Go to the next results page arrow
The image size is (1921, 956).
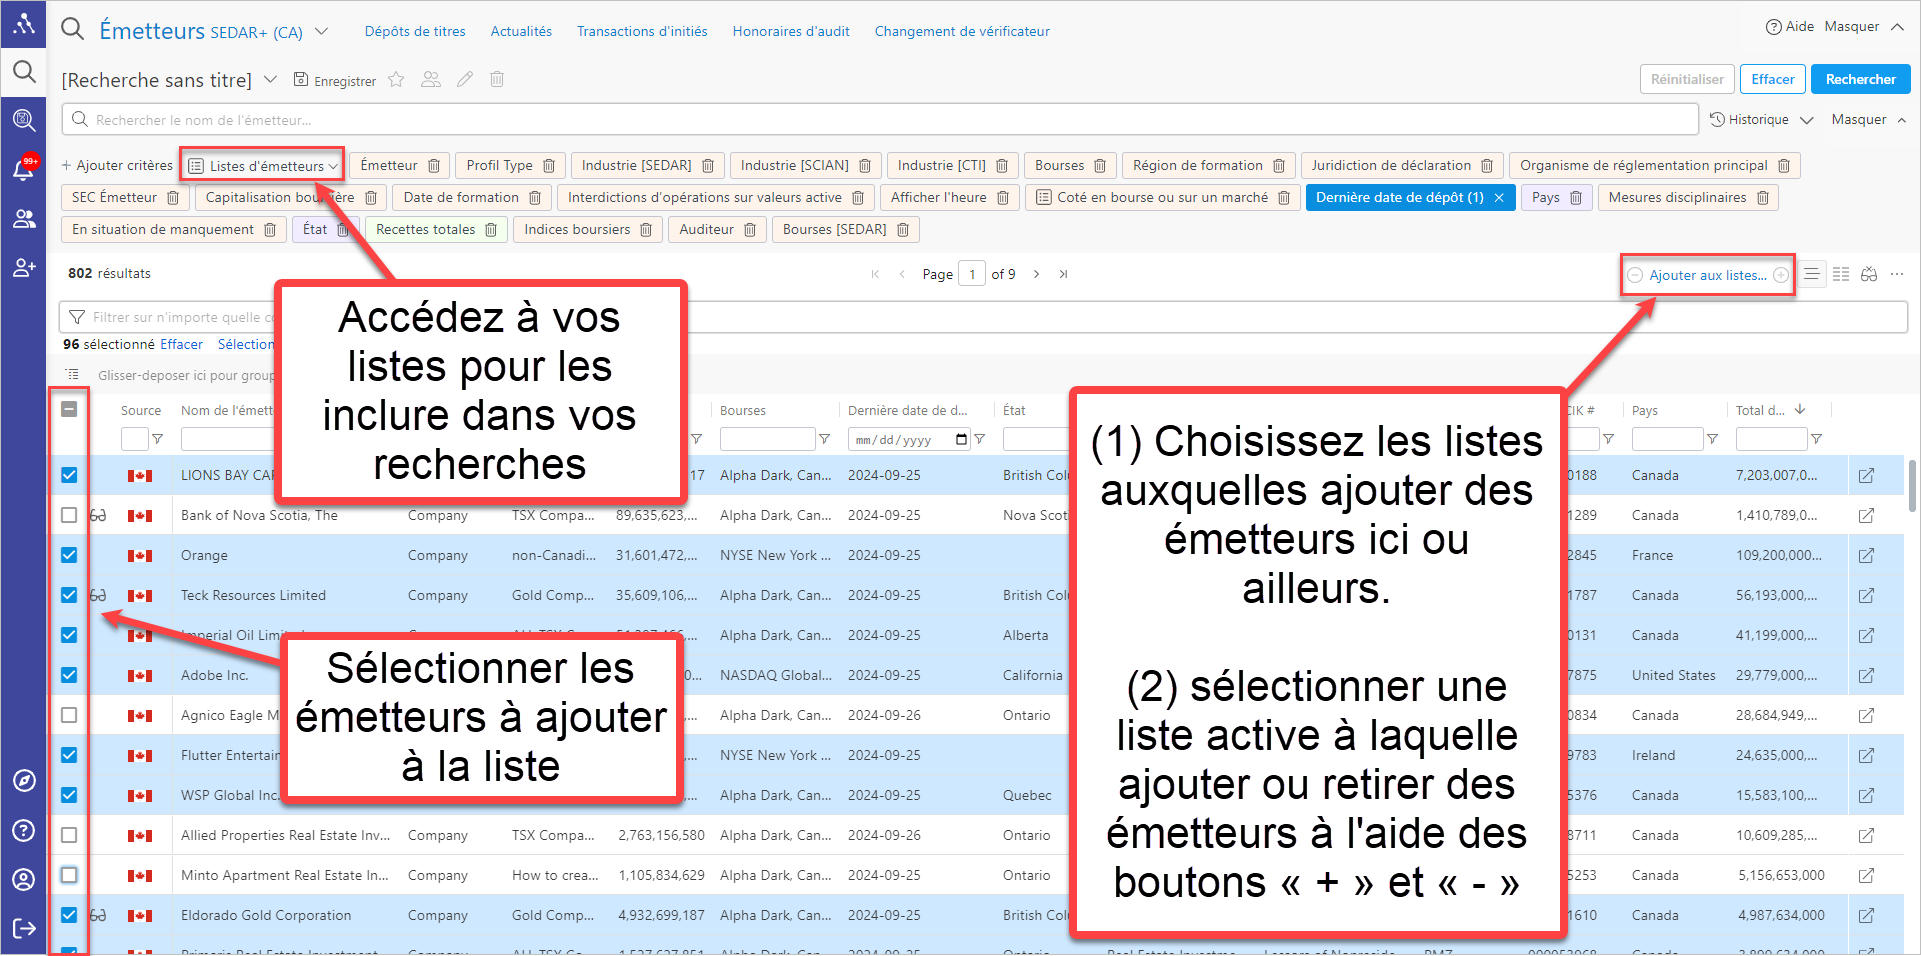pos(1036,274)
